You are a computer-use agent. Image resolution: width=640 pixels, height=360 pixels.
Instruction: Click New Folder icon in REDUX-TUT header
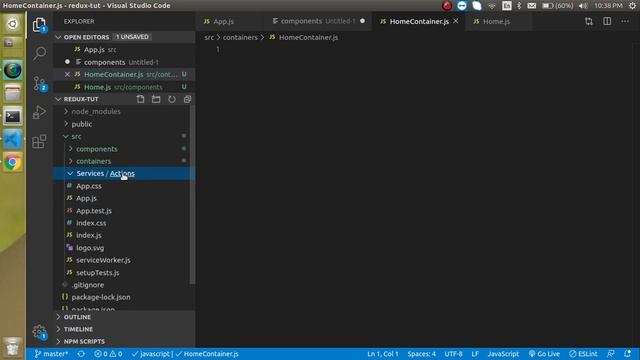pos(156,99)
